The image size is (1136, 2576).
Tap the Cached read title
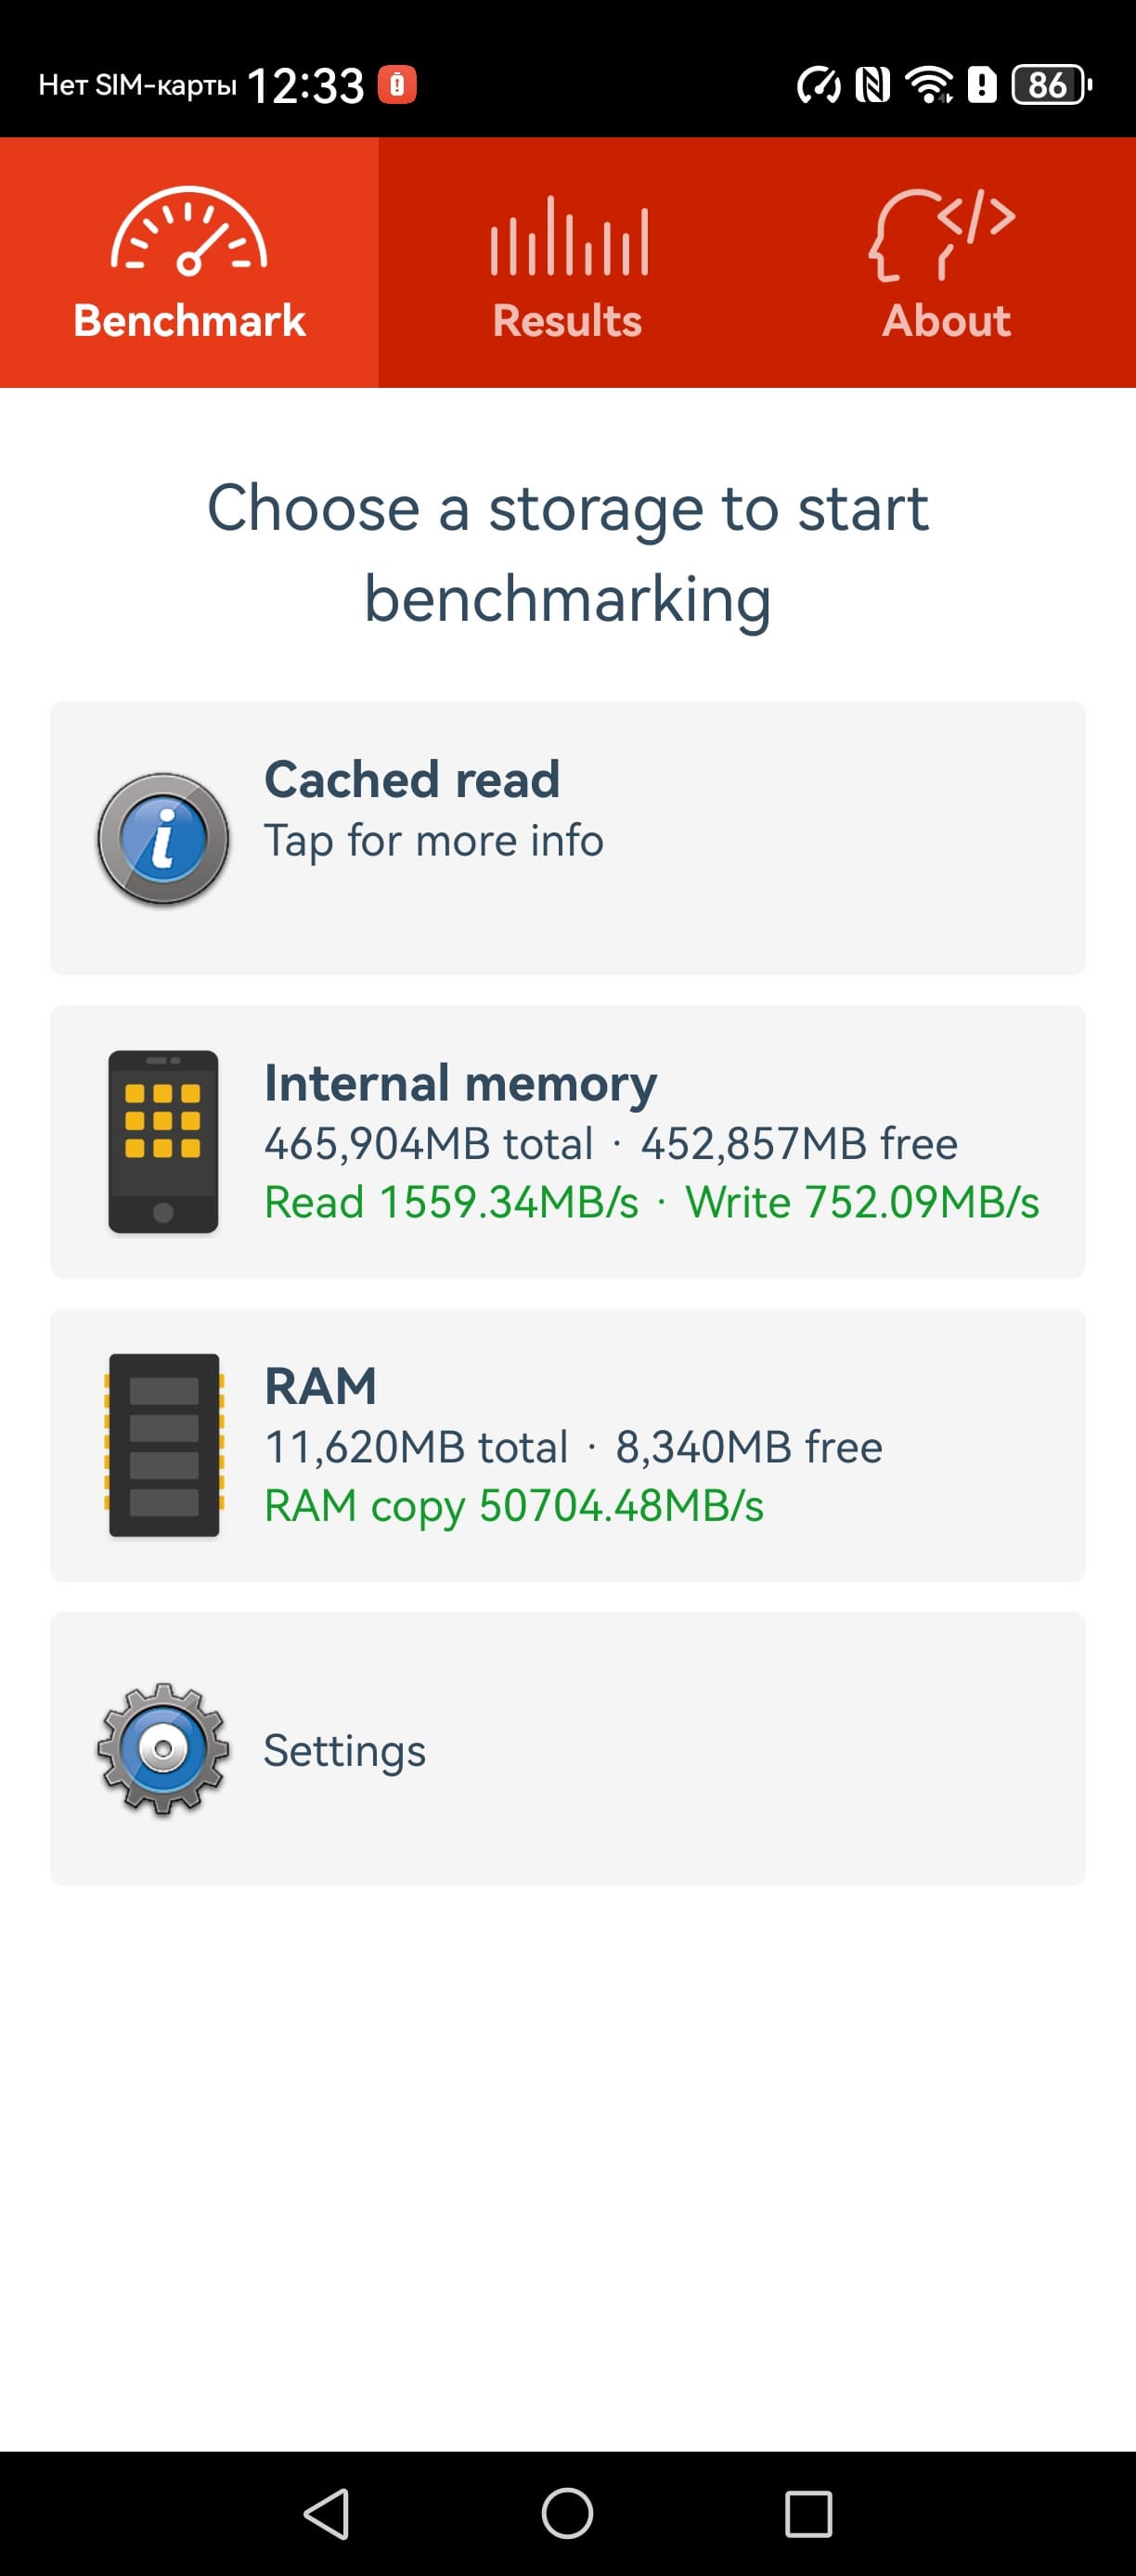[411, 779]
